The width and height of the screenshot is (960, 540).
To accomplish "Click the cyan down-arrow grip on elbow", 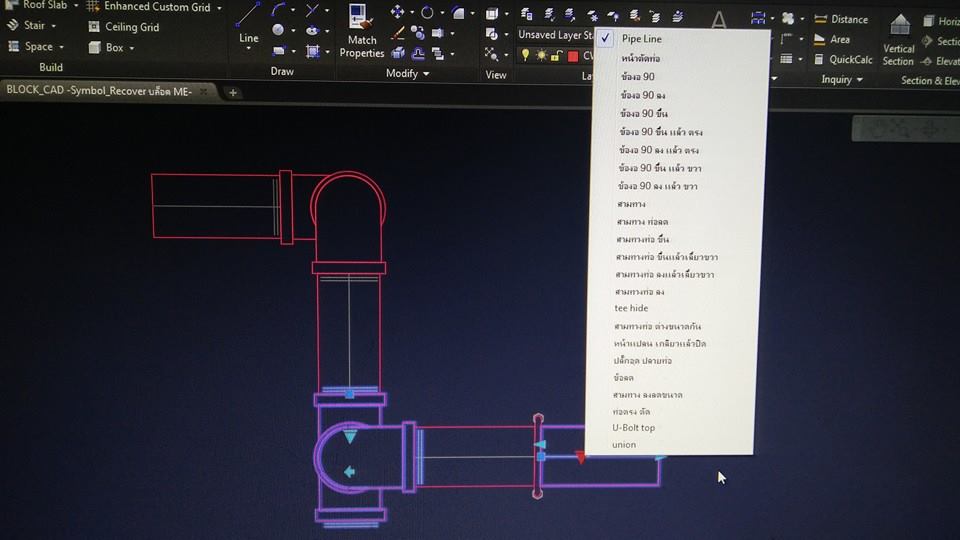I will click(350, 437).
